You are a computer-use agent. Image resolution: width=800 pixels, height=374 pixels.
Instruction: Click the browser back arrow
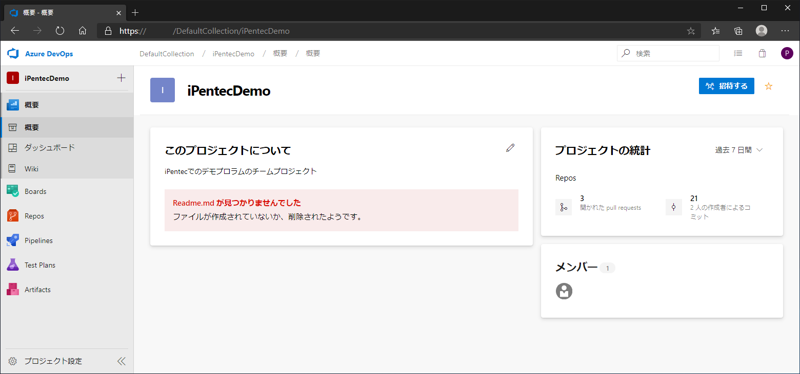click(15, 31)
